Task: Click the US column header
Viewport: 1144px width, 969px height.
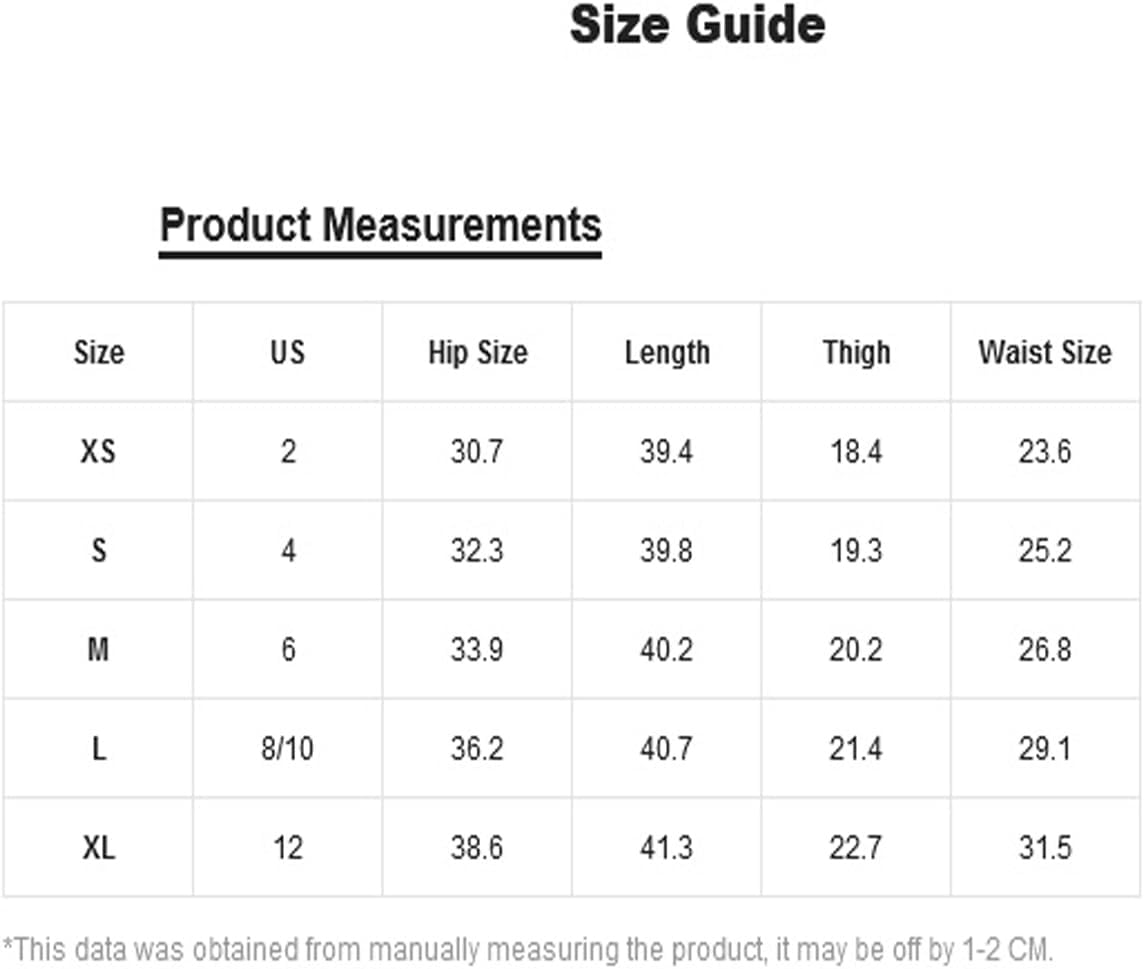Action: pyautogui.click(x=287, y=352)
